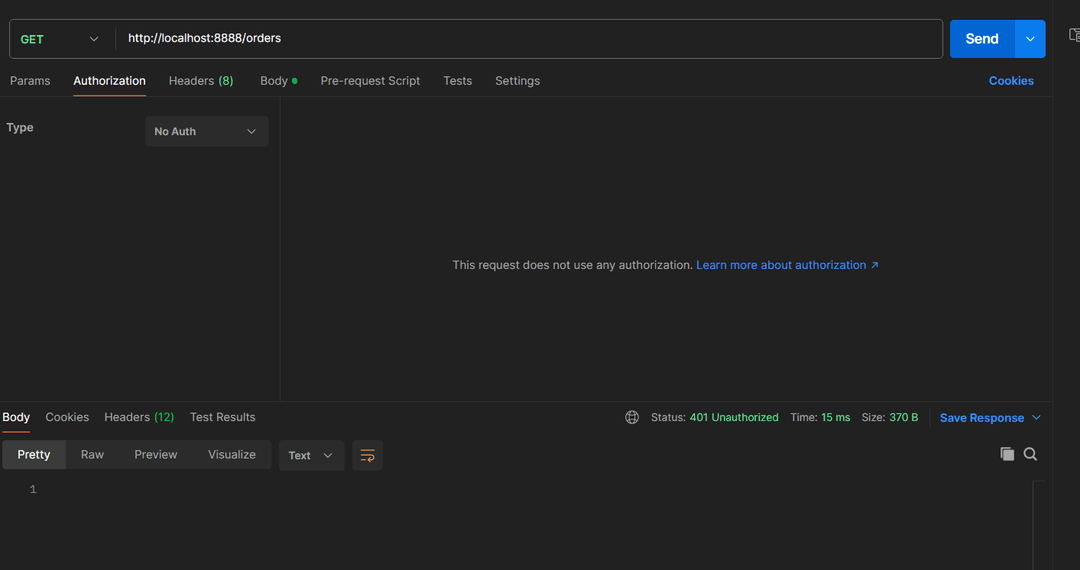Open the Pre-request Script tab
1080x570 pixels.
[x=370, y=81]
